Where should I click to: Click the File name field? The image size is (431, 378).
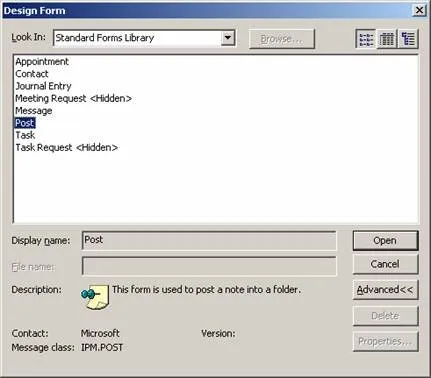click(209, 266)
